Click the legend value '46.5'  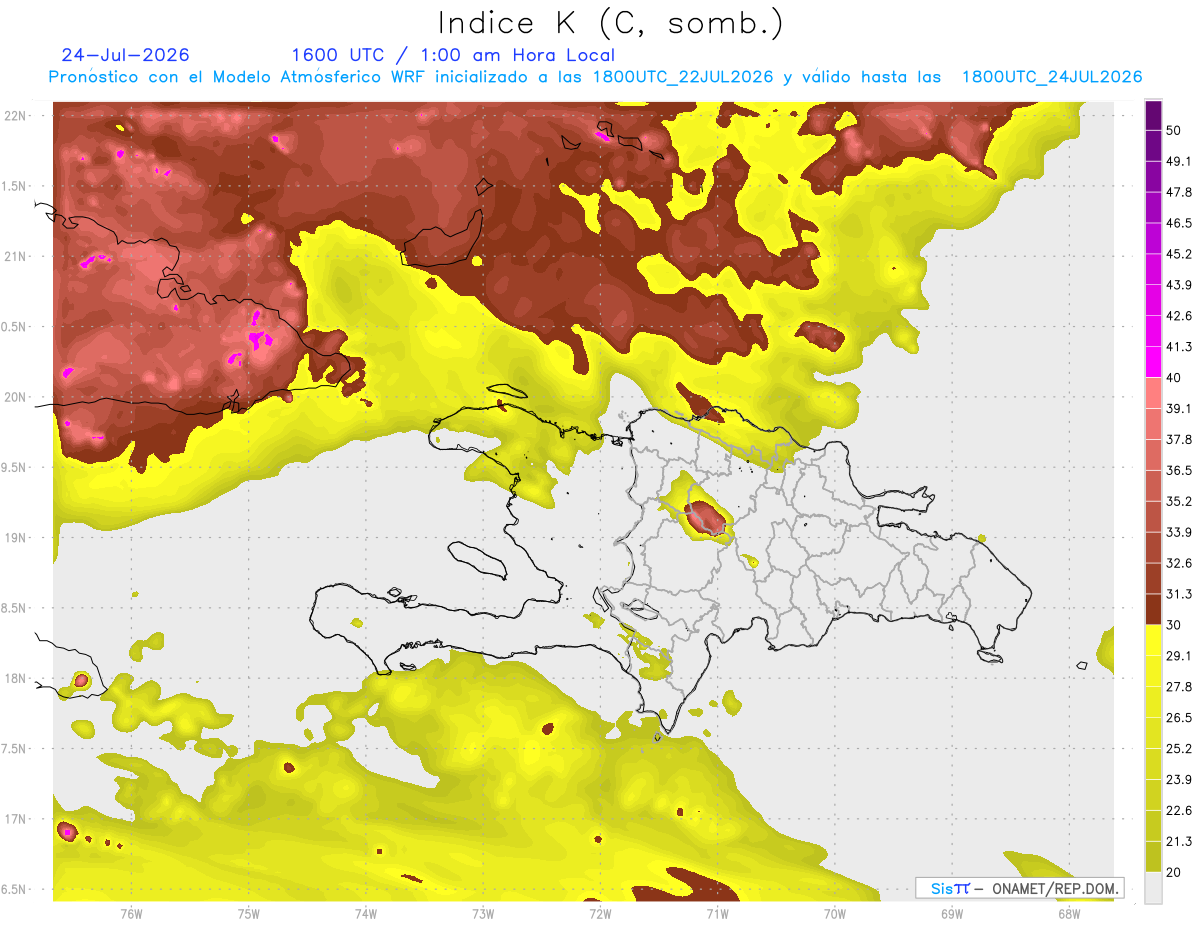point(1179,223)
